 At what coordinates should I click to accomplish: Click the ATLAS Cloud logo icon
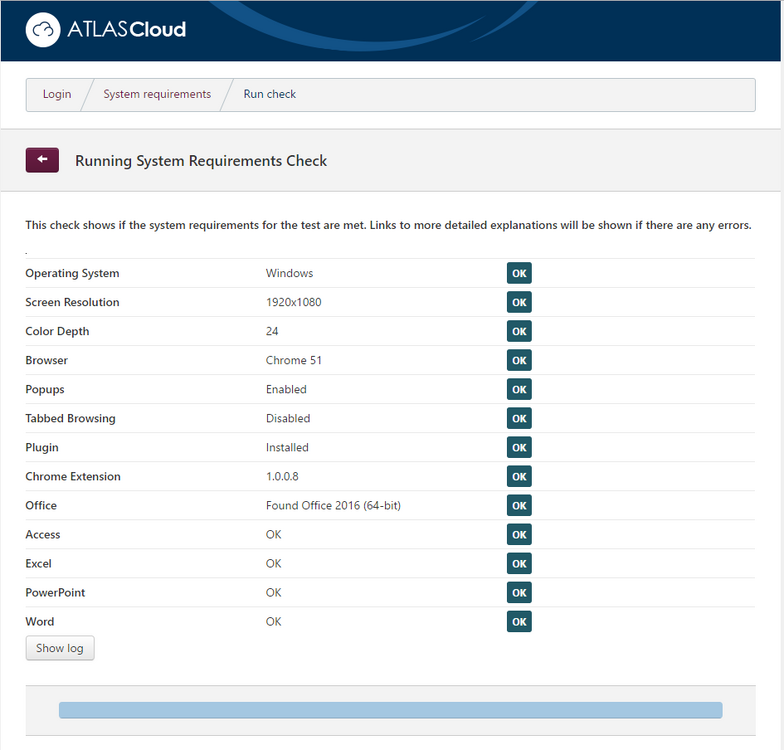43,30
